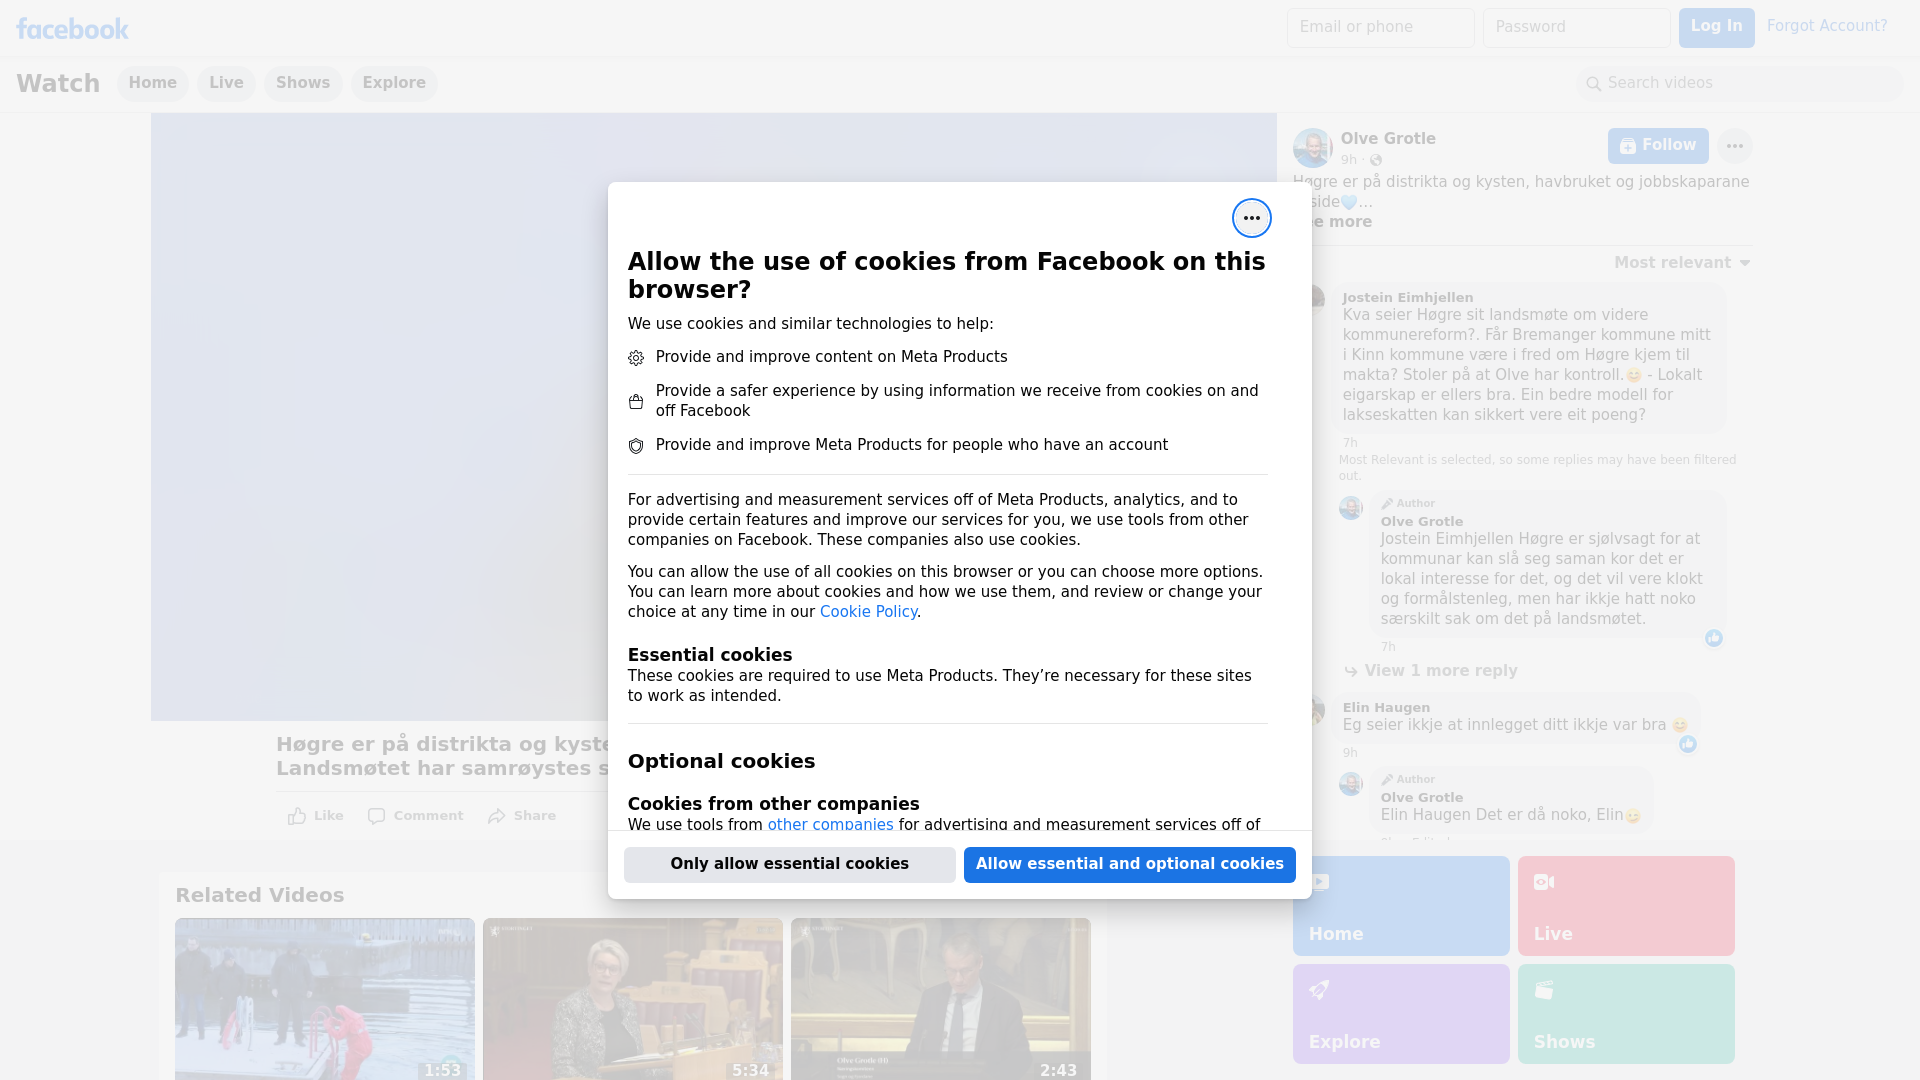Click the Watch heading

click(x=58, y=83)
